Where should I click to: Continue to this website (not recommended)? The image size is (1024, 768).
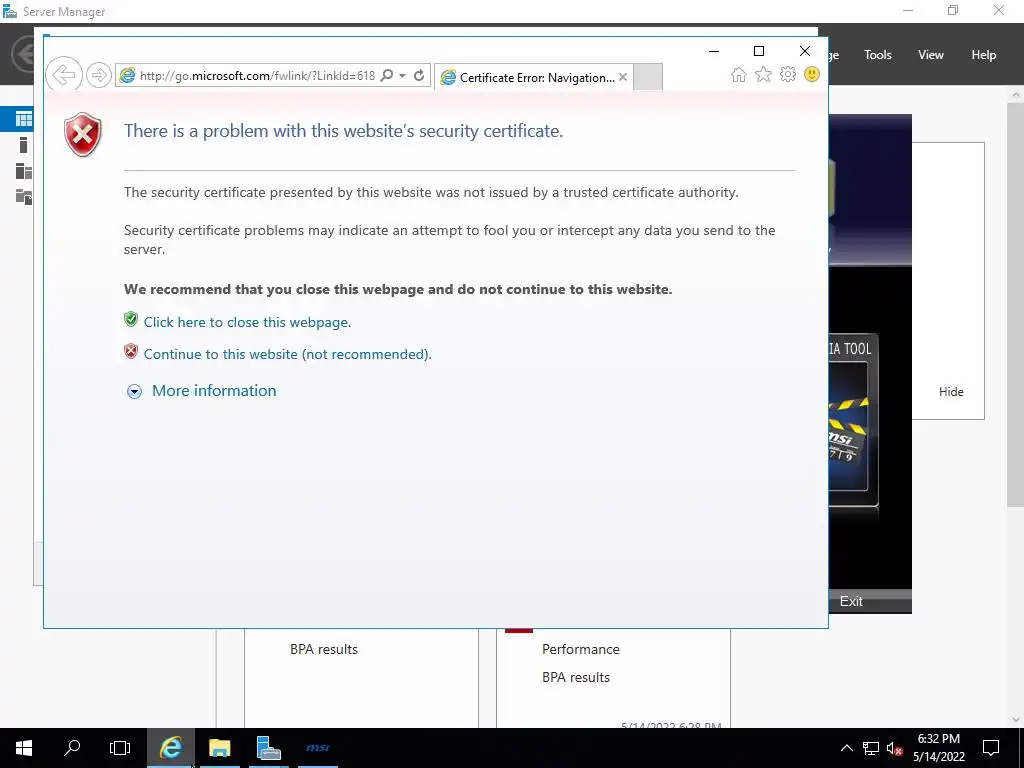(x=287, y=354)
